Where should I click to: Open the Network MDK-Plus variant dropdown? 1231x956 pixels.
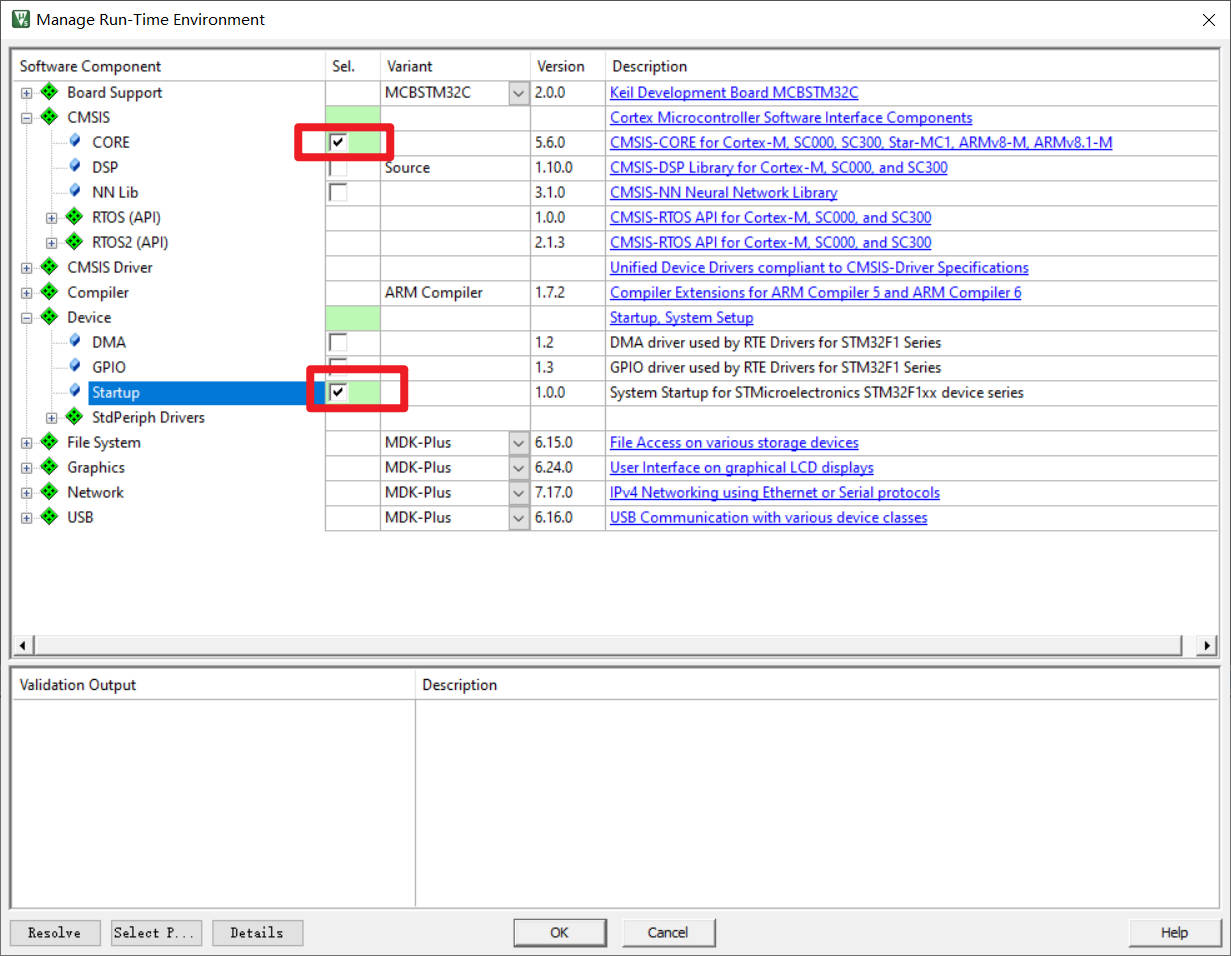pos(519,493)
